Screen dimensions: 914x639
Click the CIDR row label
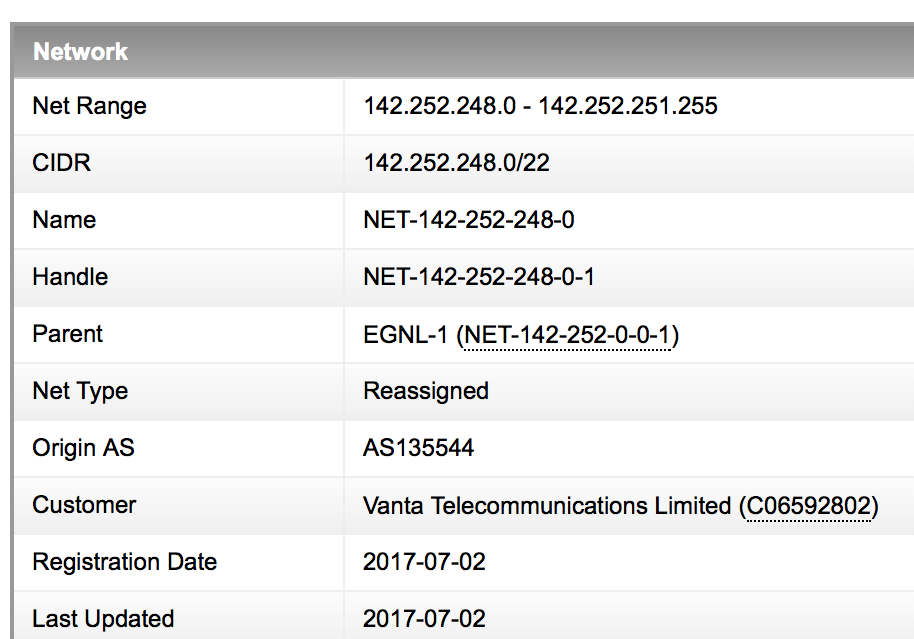click(x=62, y=163)
